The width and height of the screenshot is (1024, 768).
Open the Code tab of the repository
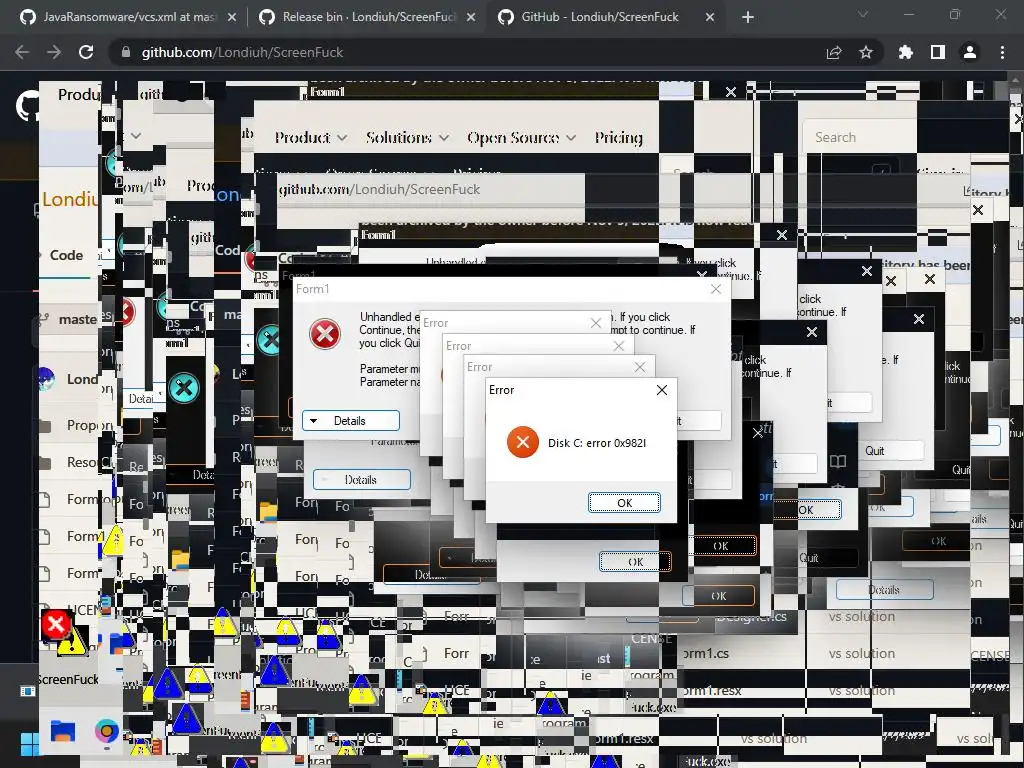coord(66,255)
